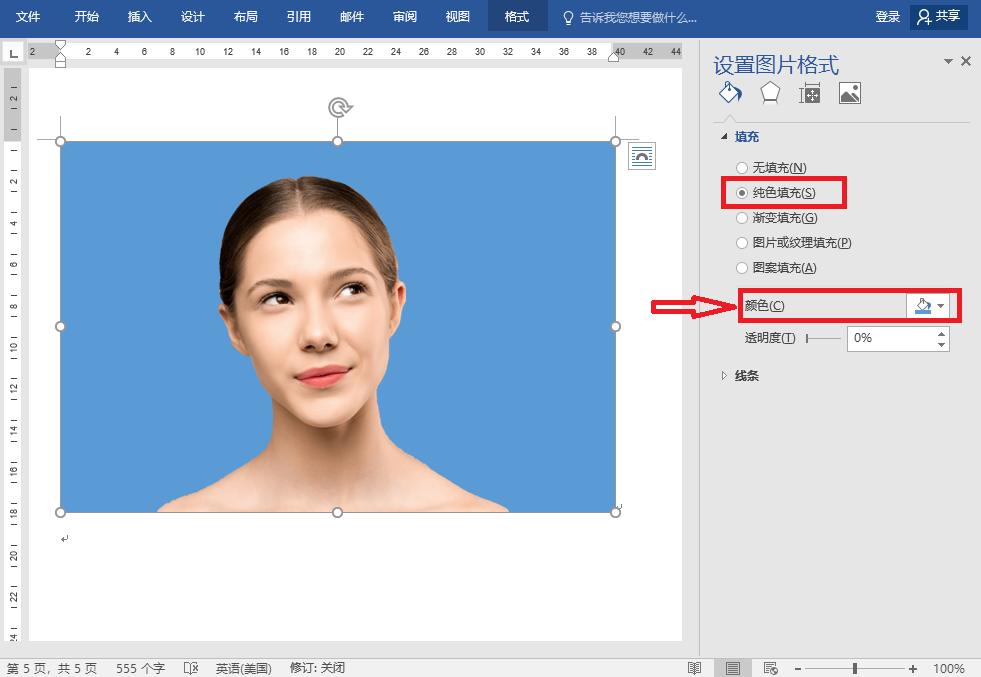Select the 无填充 radio button
The image size is (981, 677).
coord(742,168)
